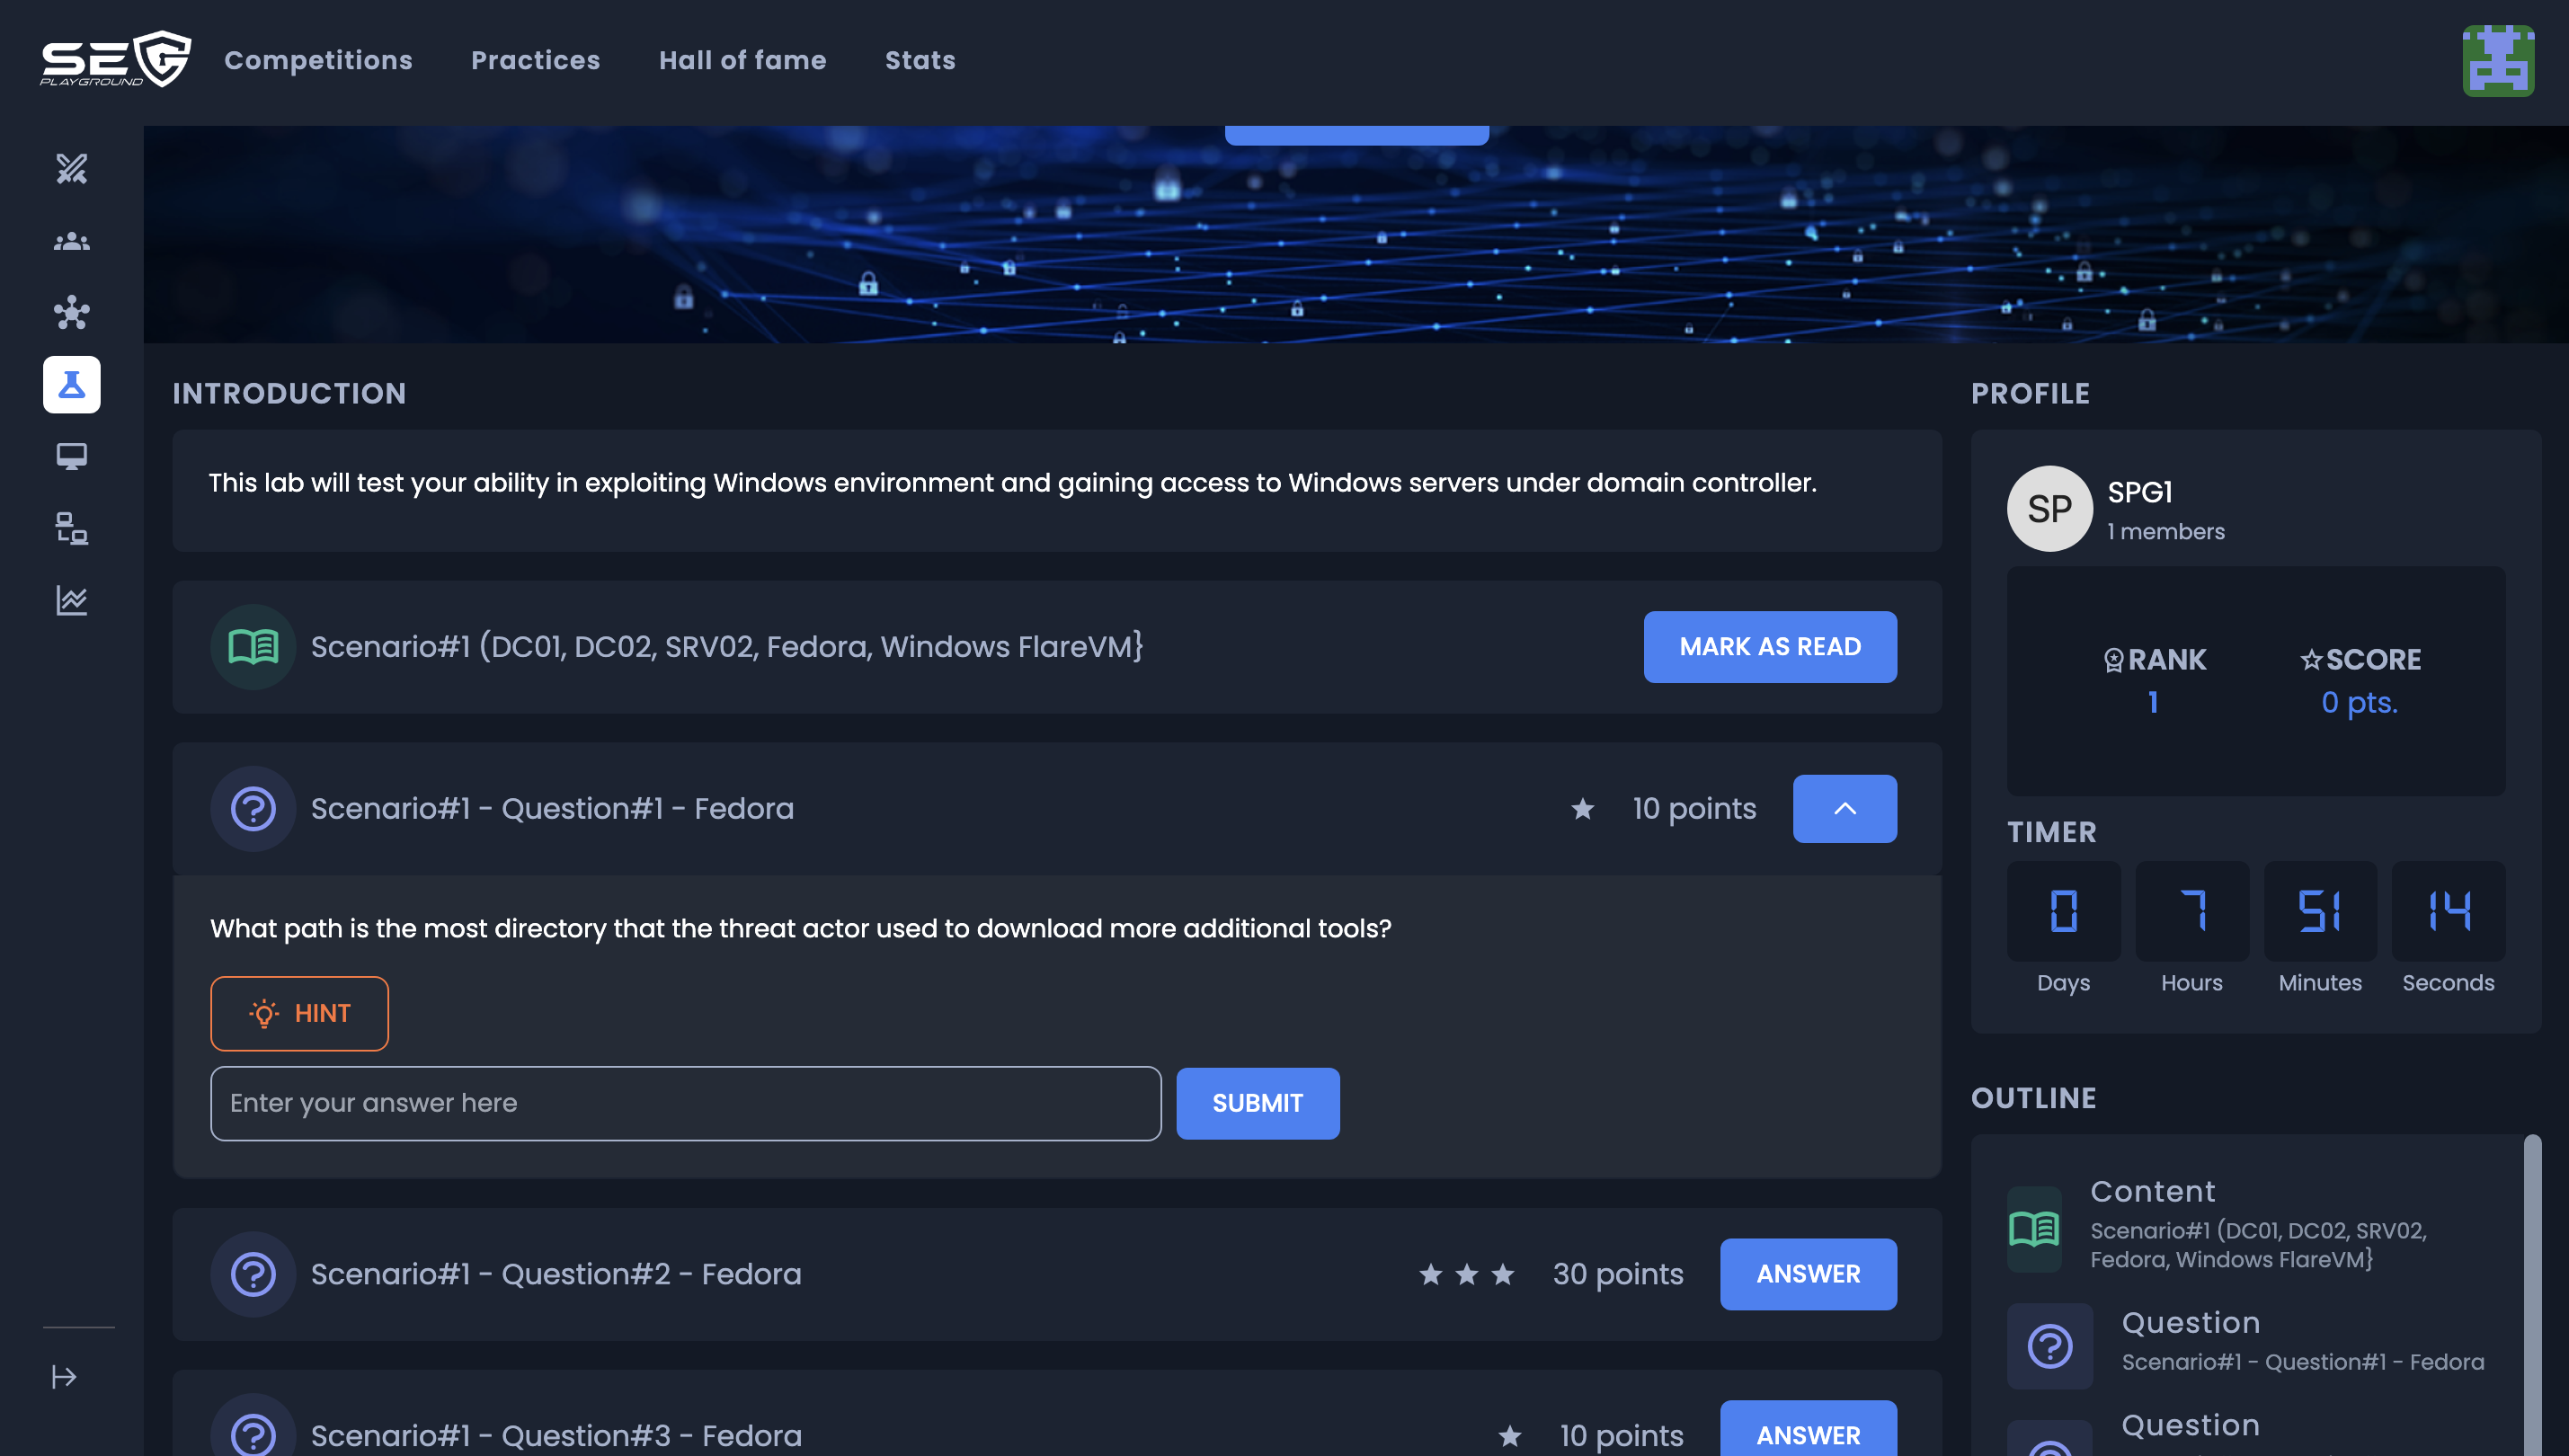Expand Question#2 via ANSWER button

(x=1807, y=1273)
